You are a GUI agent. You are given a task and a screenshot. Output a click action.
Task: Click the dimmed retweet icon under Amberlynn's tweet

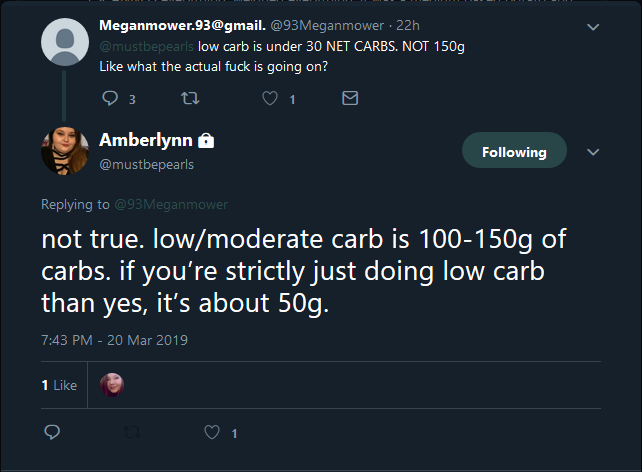point(132,432)
